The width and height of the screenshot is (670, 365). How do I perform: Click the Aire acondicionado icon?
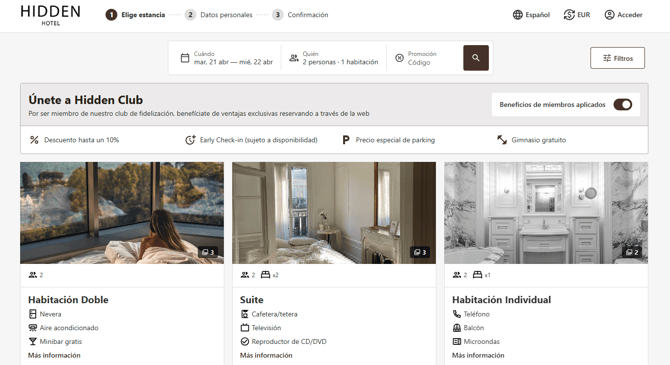coord(32,328)
